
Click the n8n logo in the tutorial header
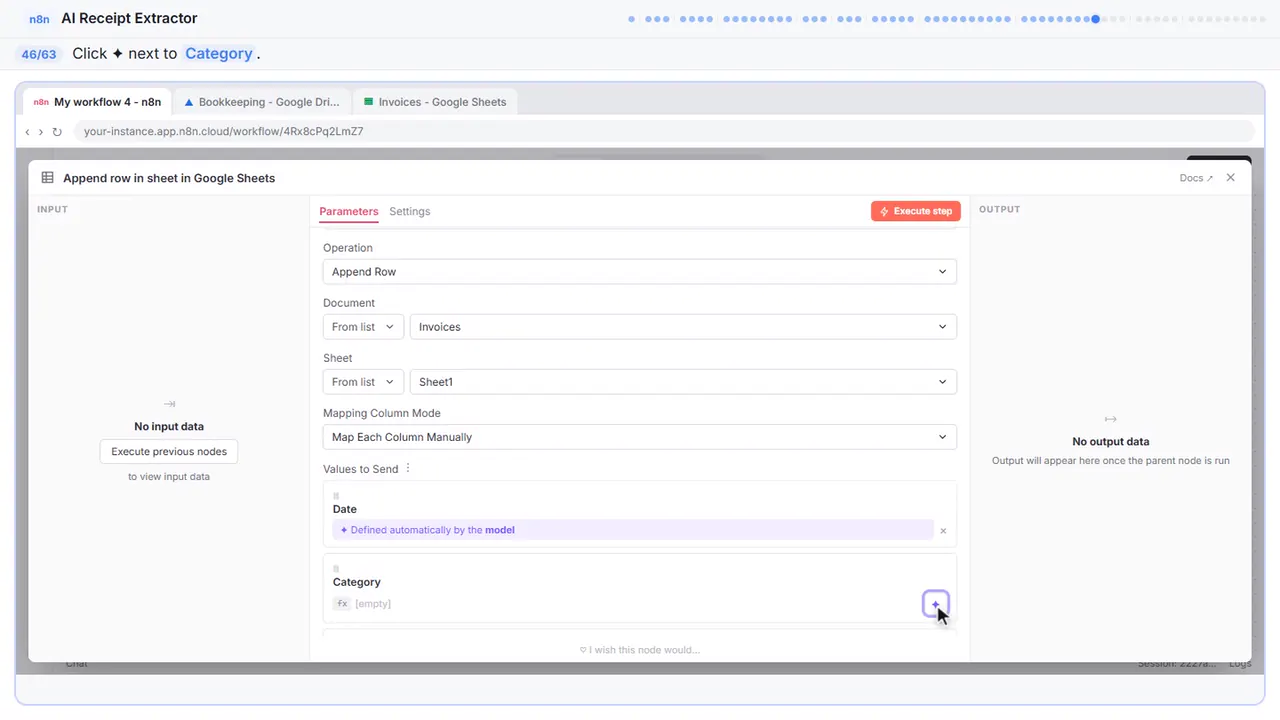click(x=40, y=19)
